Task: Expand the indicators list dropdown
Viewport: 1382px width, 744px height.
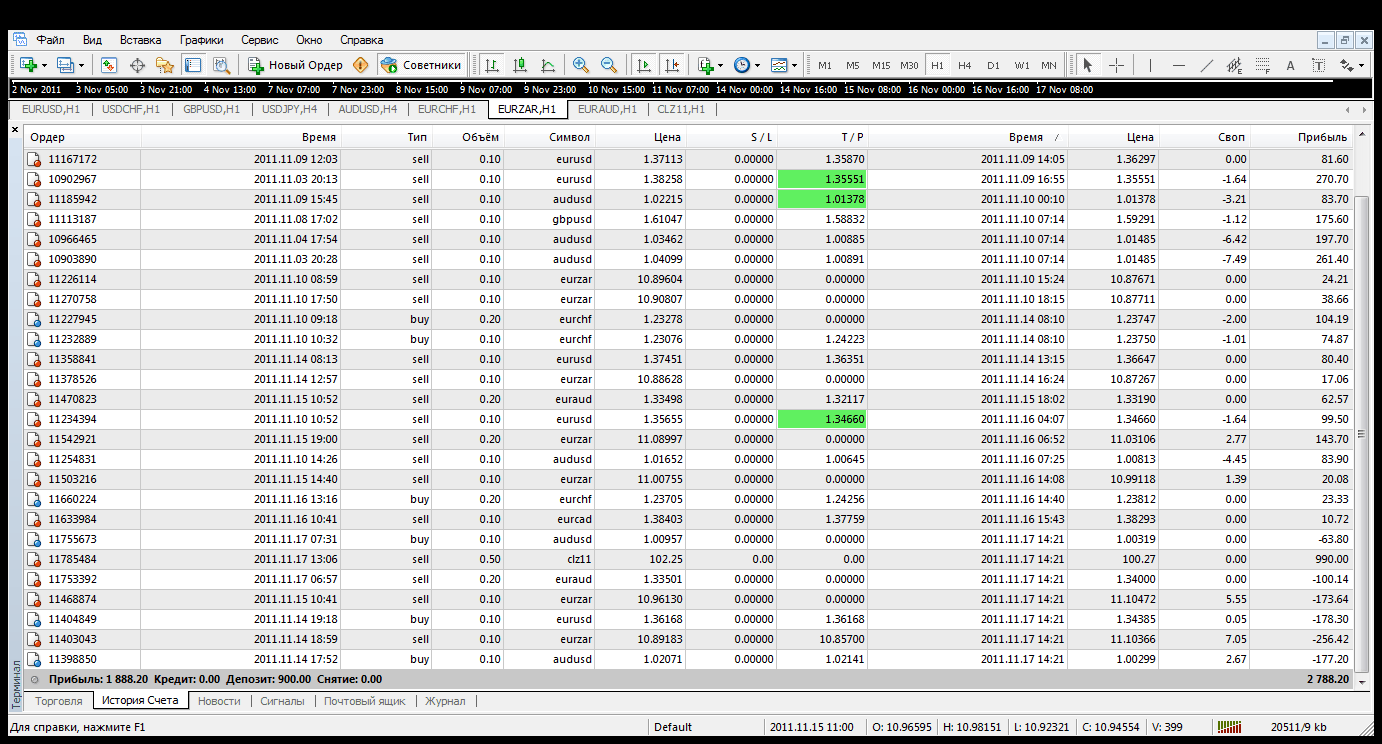Action: coord(720,65)
